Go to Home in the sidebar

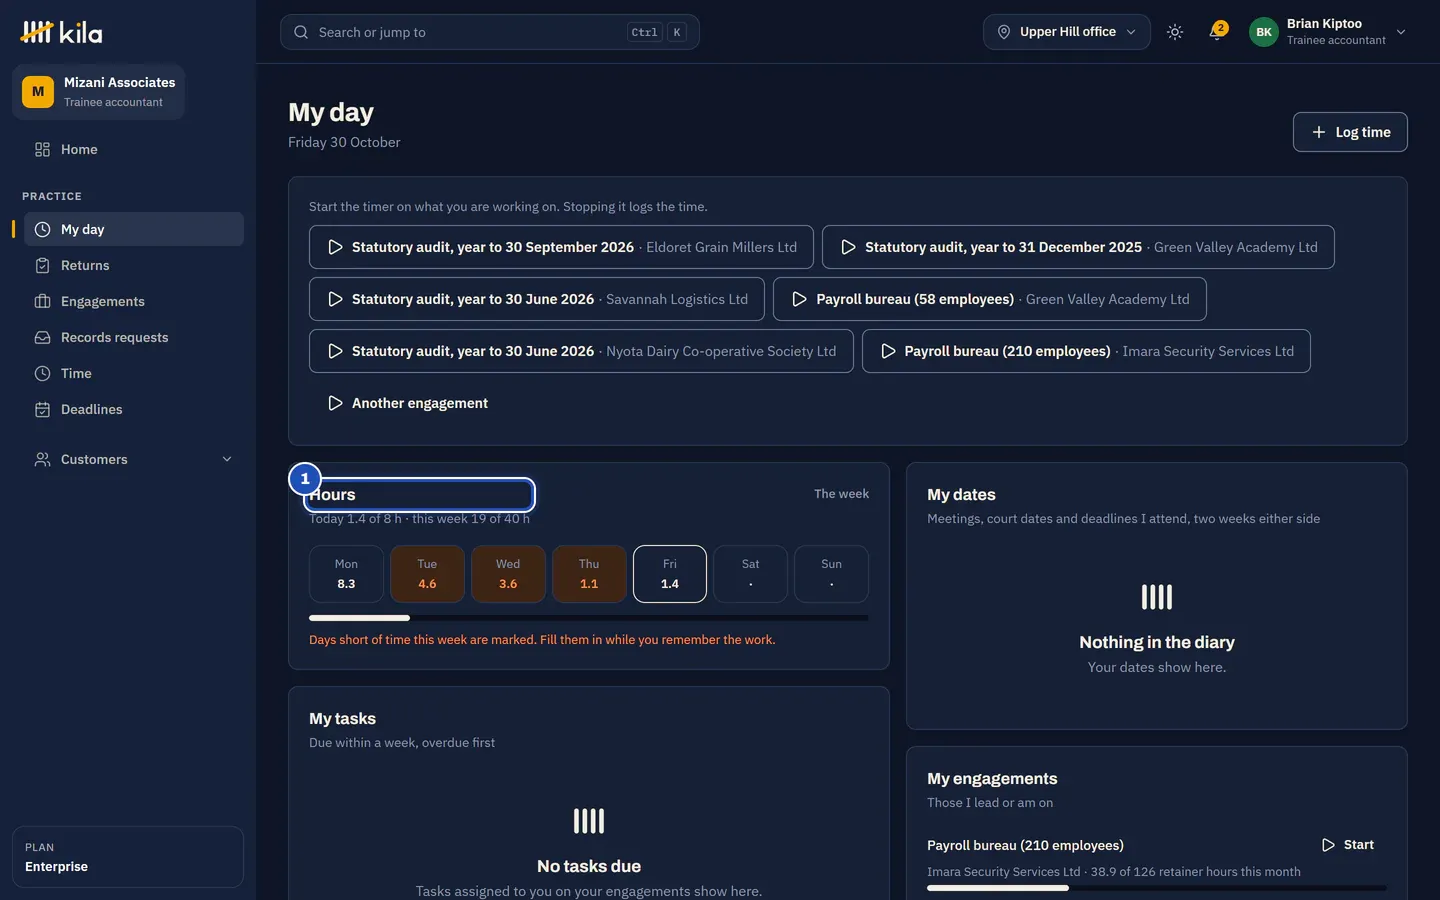pos(134,149)
